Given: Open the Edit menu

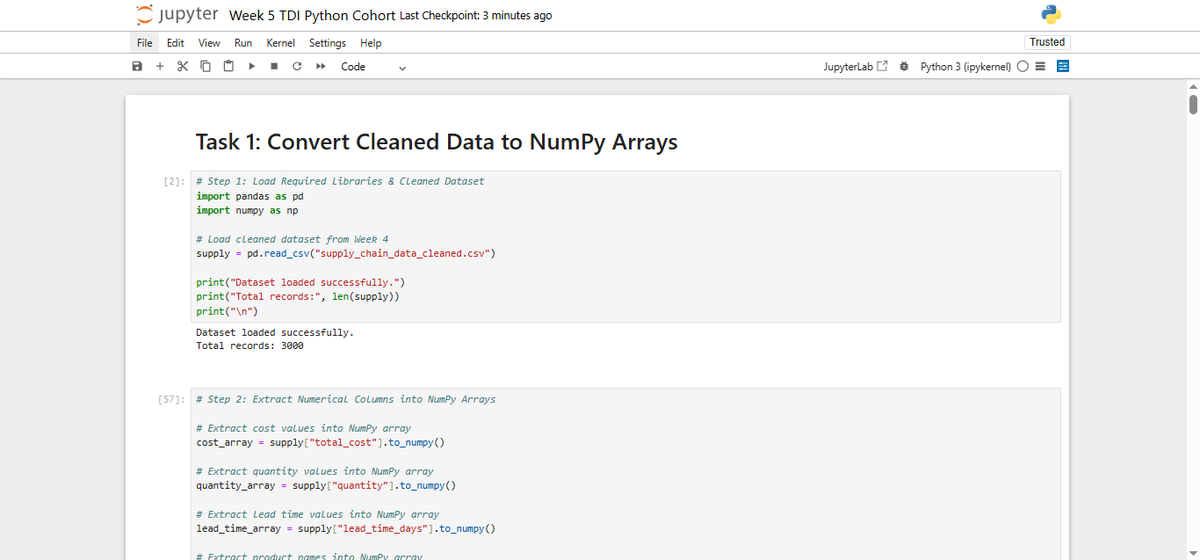Looking at the screenshot, I should [x=175, y=43].
